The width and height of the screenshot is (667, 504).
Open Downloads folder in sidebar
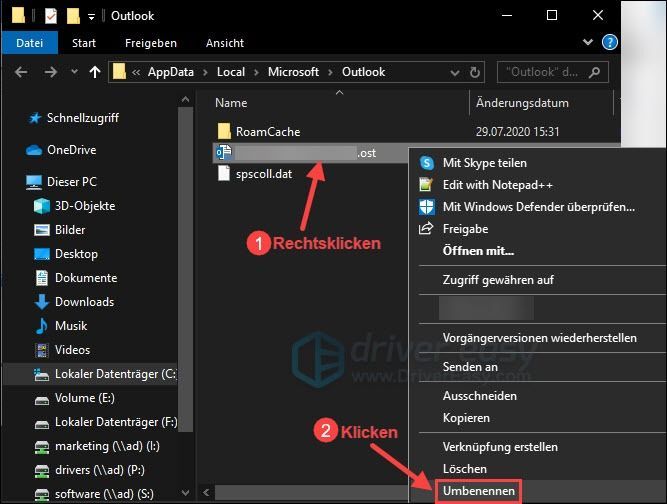pyautogui.click(x=84, y=302)
